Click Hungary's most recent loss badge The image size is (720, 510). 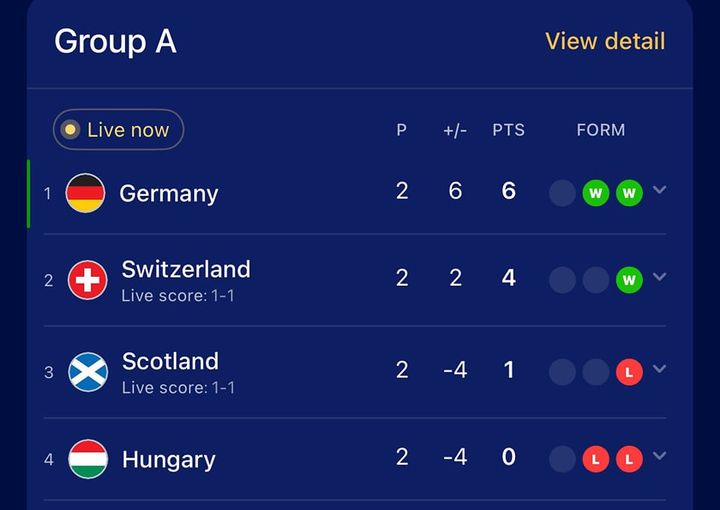click(629, 459)
